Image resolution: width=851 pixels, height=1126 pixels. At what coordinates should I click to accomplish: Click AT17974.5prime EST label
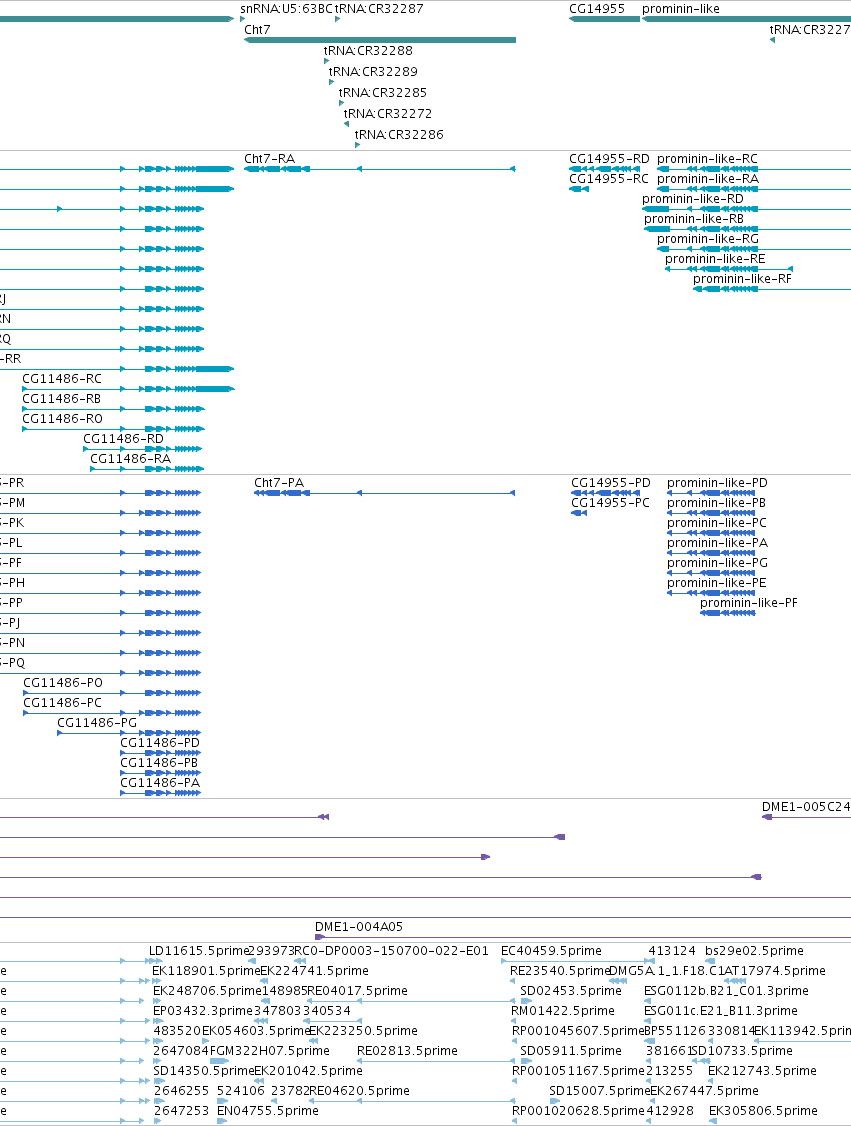click(x=775, y=971)
